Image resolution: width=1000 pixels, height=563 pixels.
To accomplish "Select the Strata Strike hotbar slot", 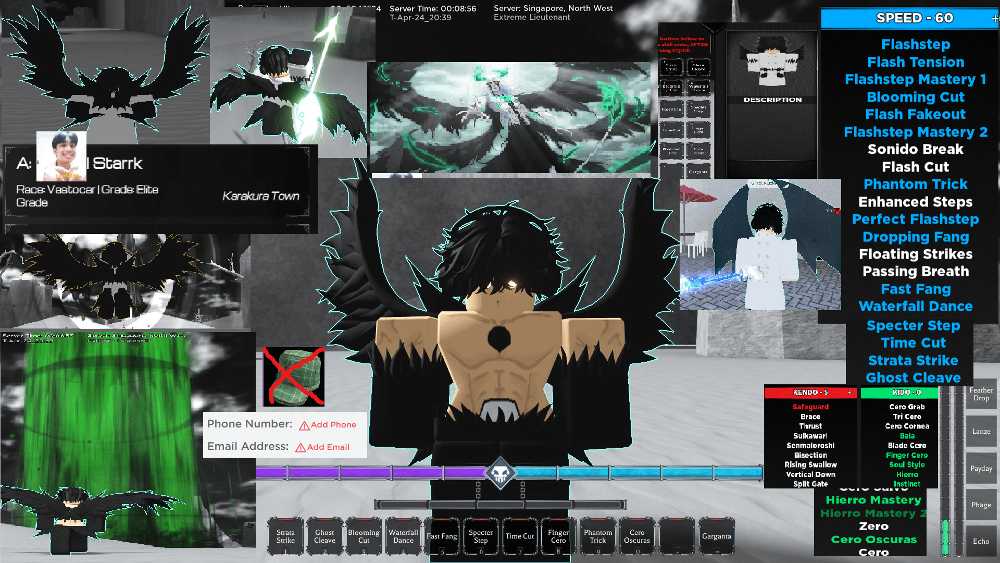I will (286, 536).
